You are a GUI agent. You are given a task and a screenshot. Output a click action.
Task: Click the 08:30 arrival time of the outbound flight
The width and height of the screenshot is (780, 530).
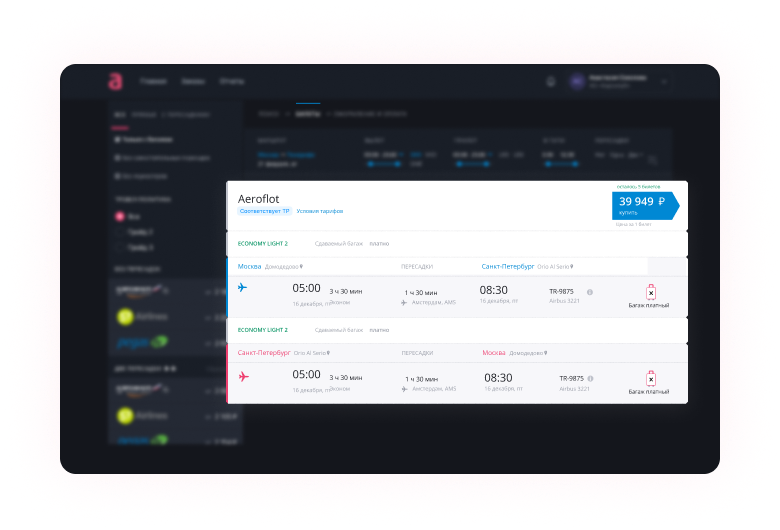493,290
